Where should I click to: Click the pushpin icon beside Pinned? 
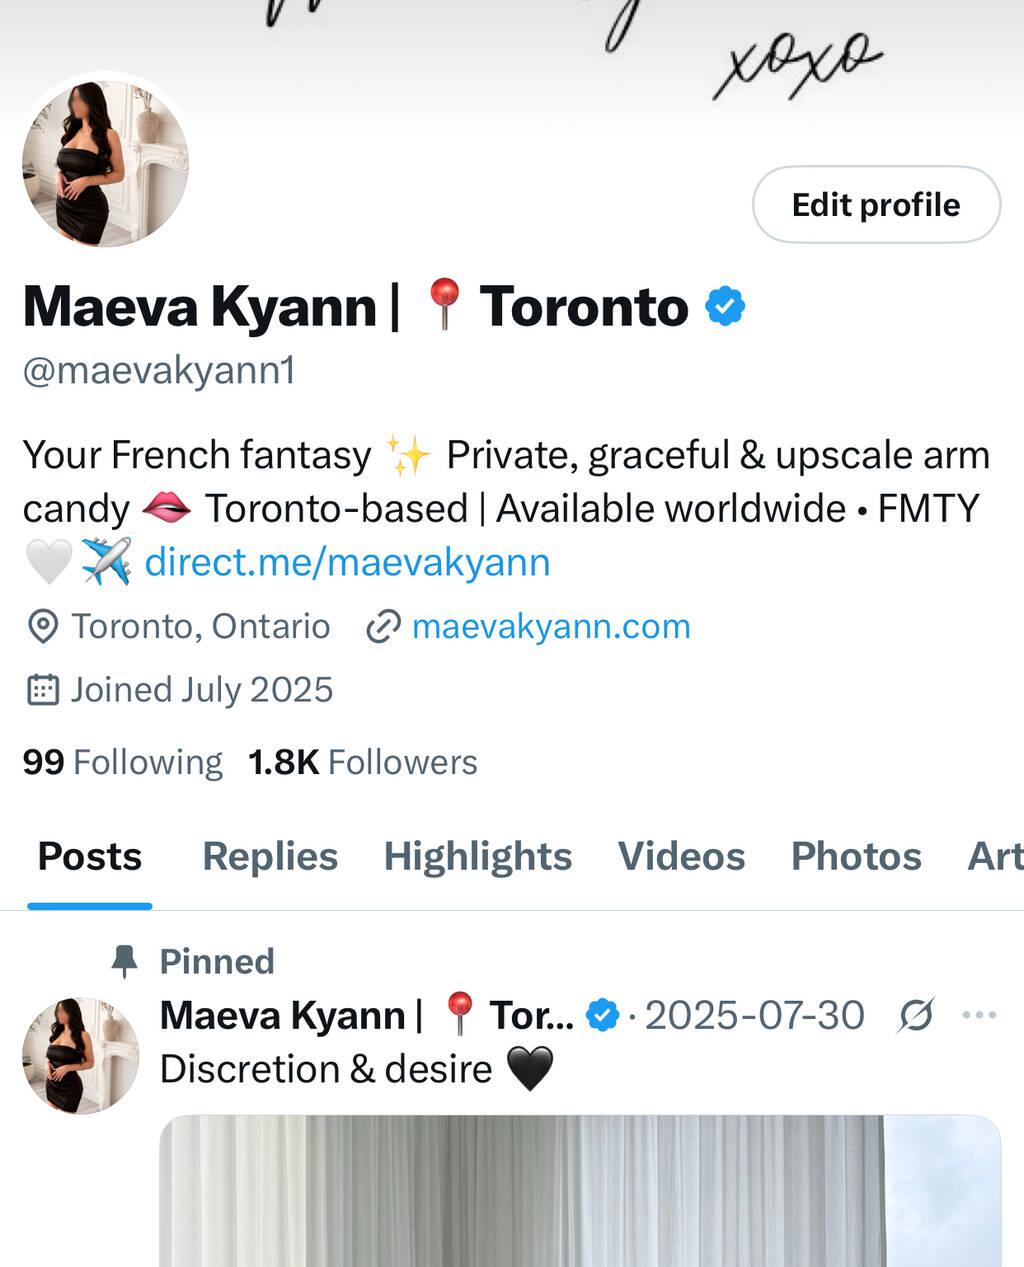tap(124, 961)
